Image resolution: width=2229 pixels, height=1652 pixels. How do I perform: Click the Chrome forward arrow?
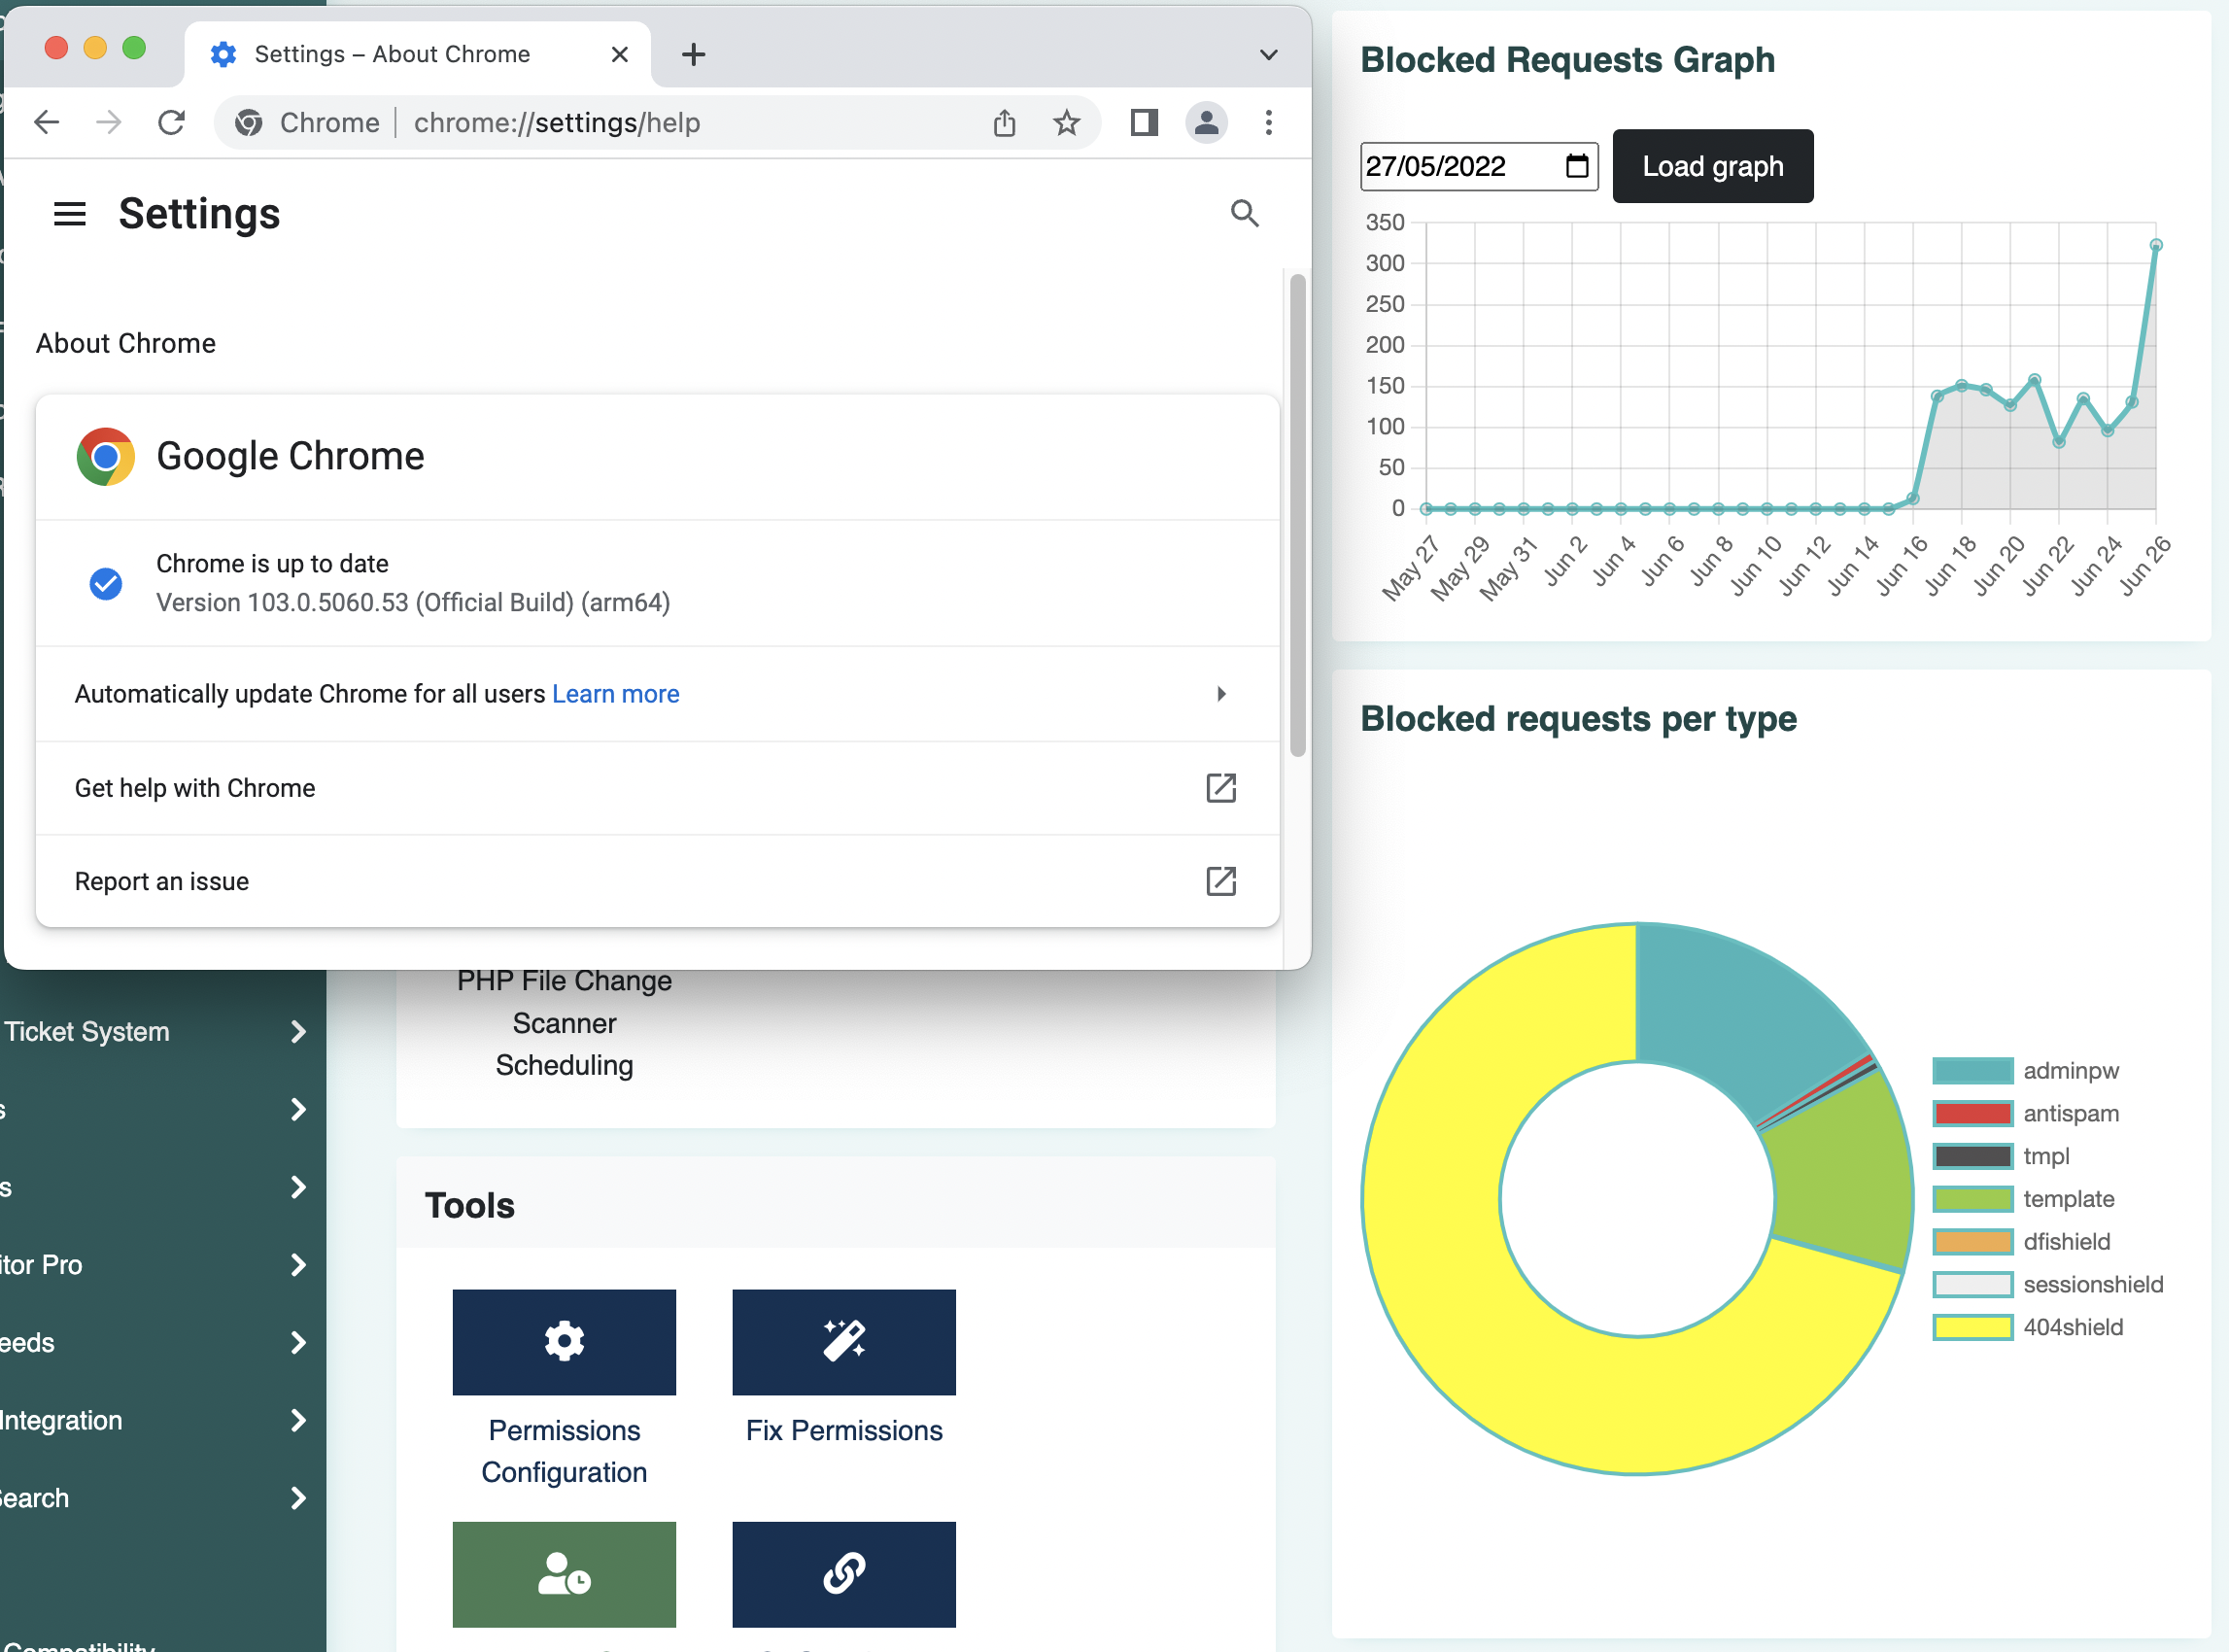point(108,122)
